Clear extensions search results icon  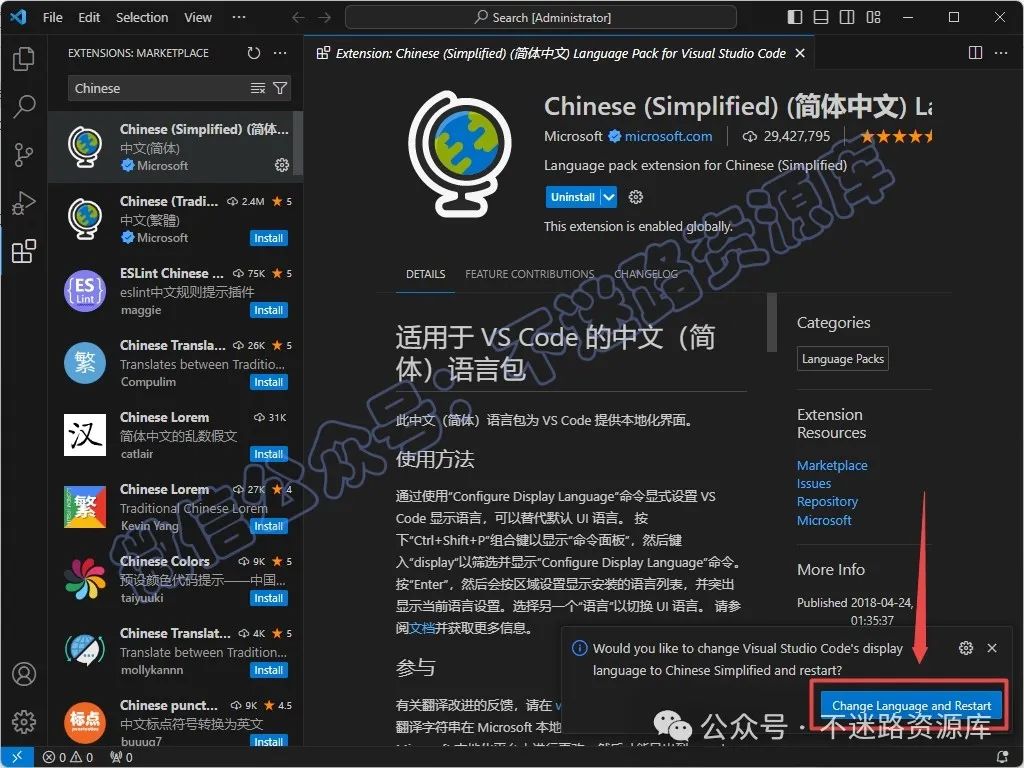(258, 88)
